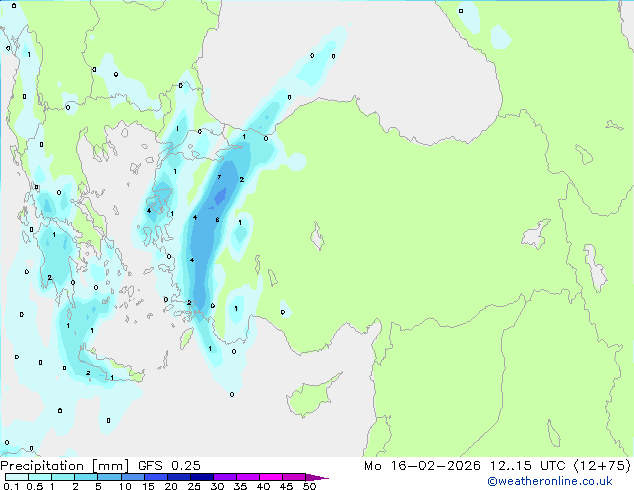634x490 pixels.
Task: Click the dark navy swatch between 25 and 30
Action: tap(201, 477)
